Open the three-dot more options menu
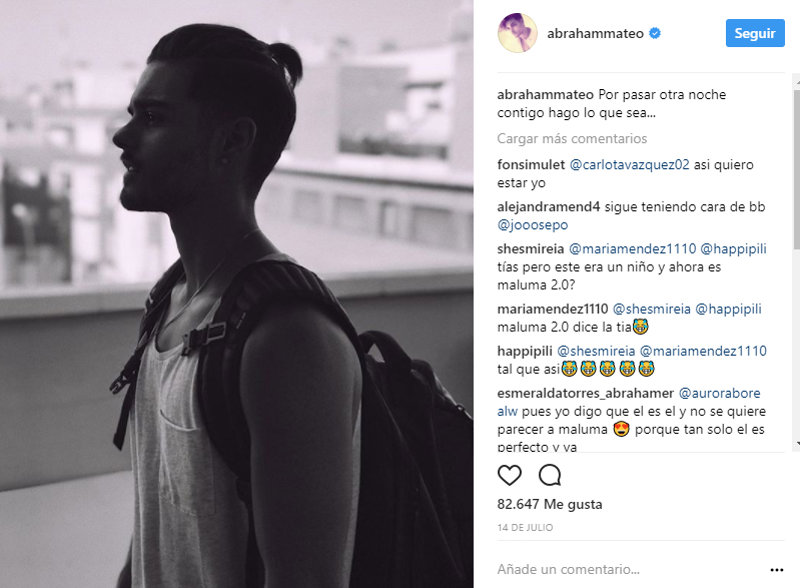The width and height of the screenshot is (800, 588). pyautogui.click(x=777, y=570)
